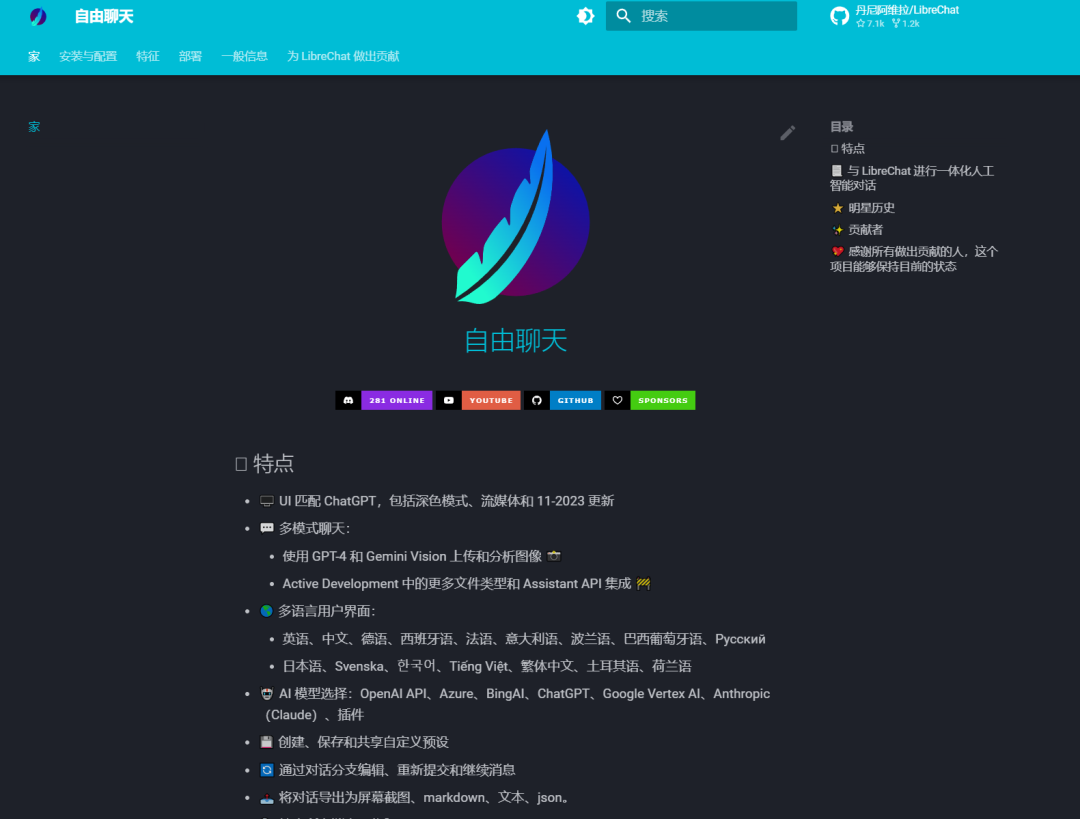1080x819 pixels.
Task: Switch to the 特征 tab
Action: (x=147, y=56)
